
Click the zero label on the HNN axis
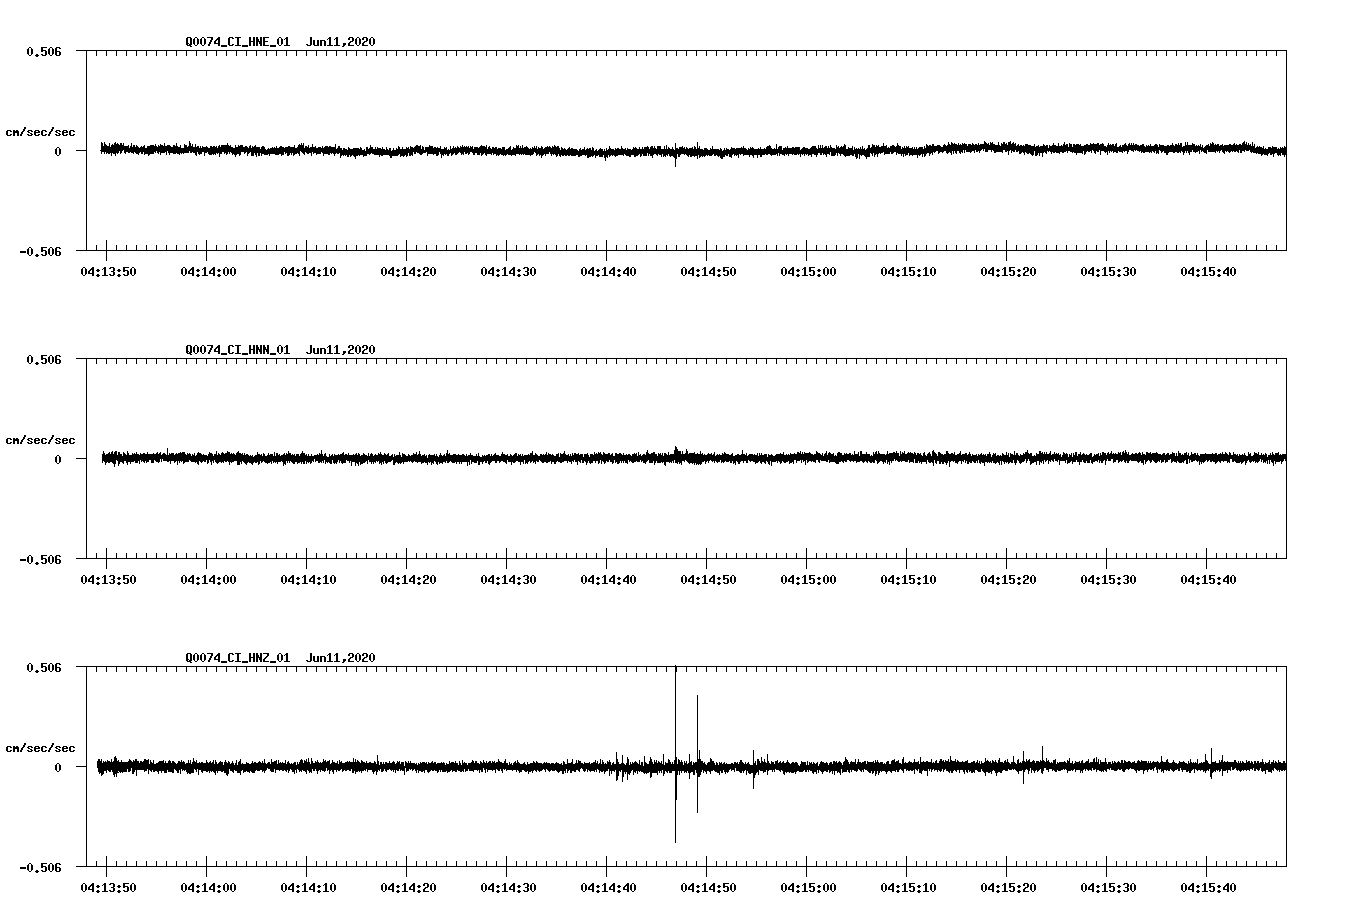(x=58, y=459)
